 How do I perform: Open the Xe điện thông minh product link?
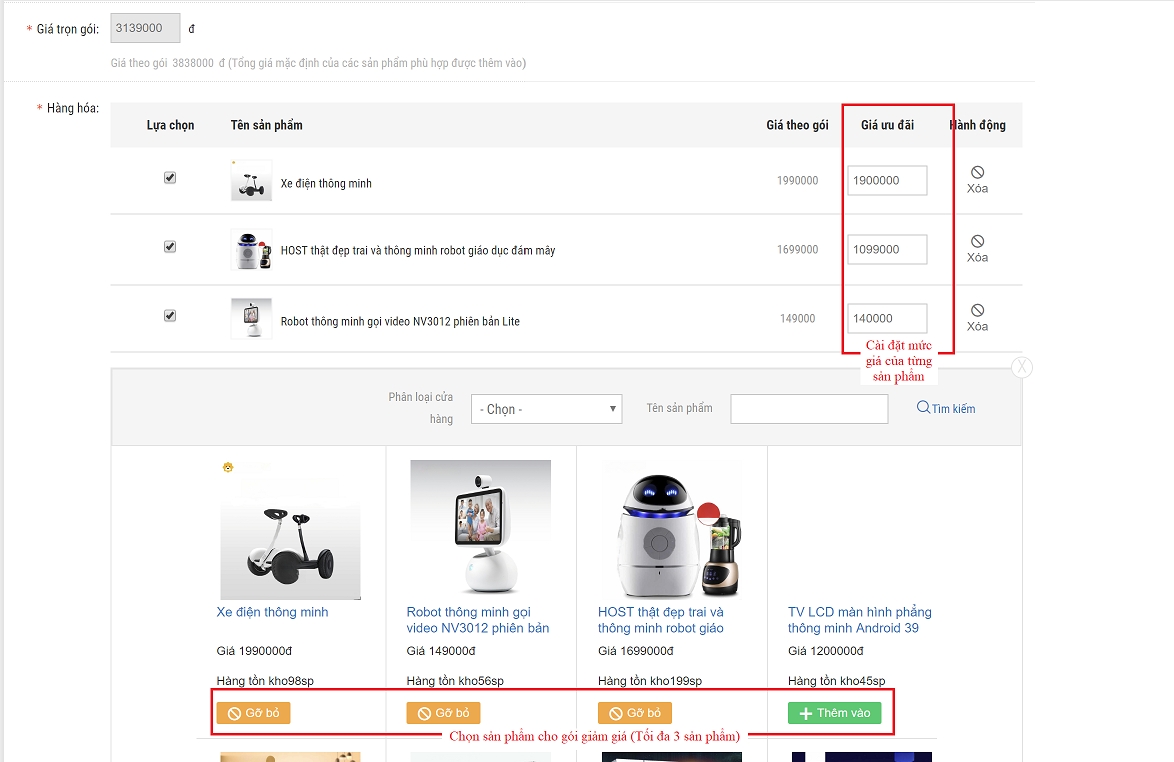click(x=272, y=612)
